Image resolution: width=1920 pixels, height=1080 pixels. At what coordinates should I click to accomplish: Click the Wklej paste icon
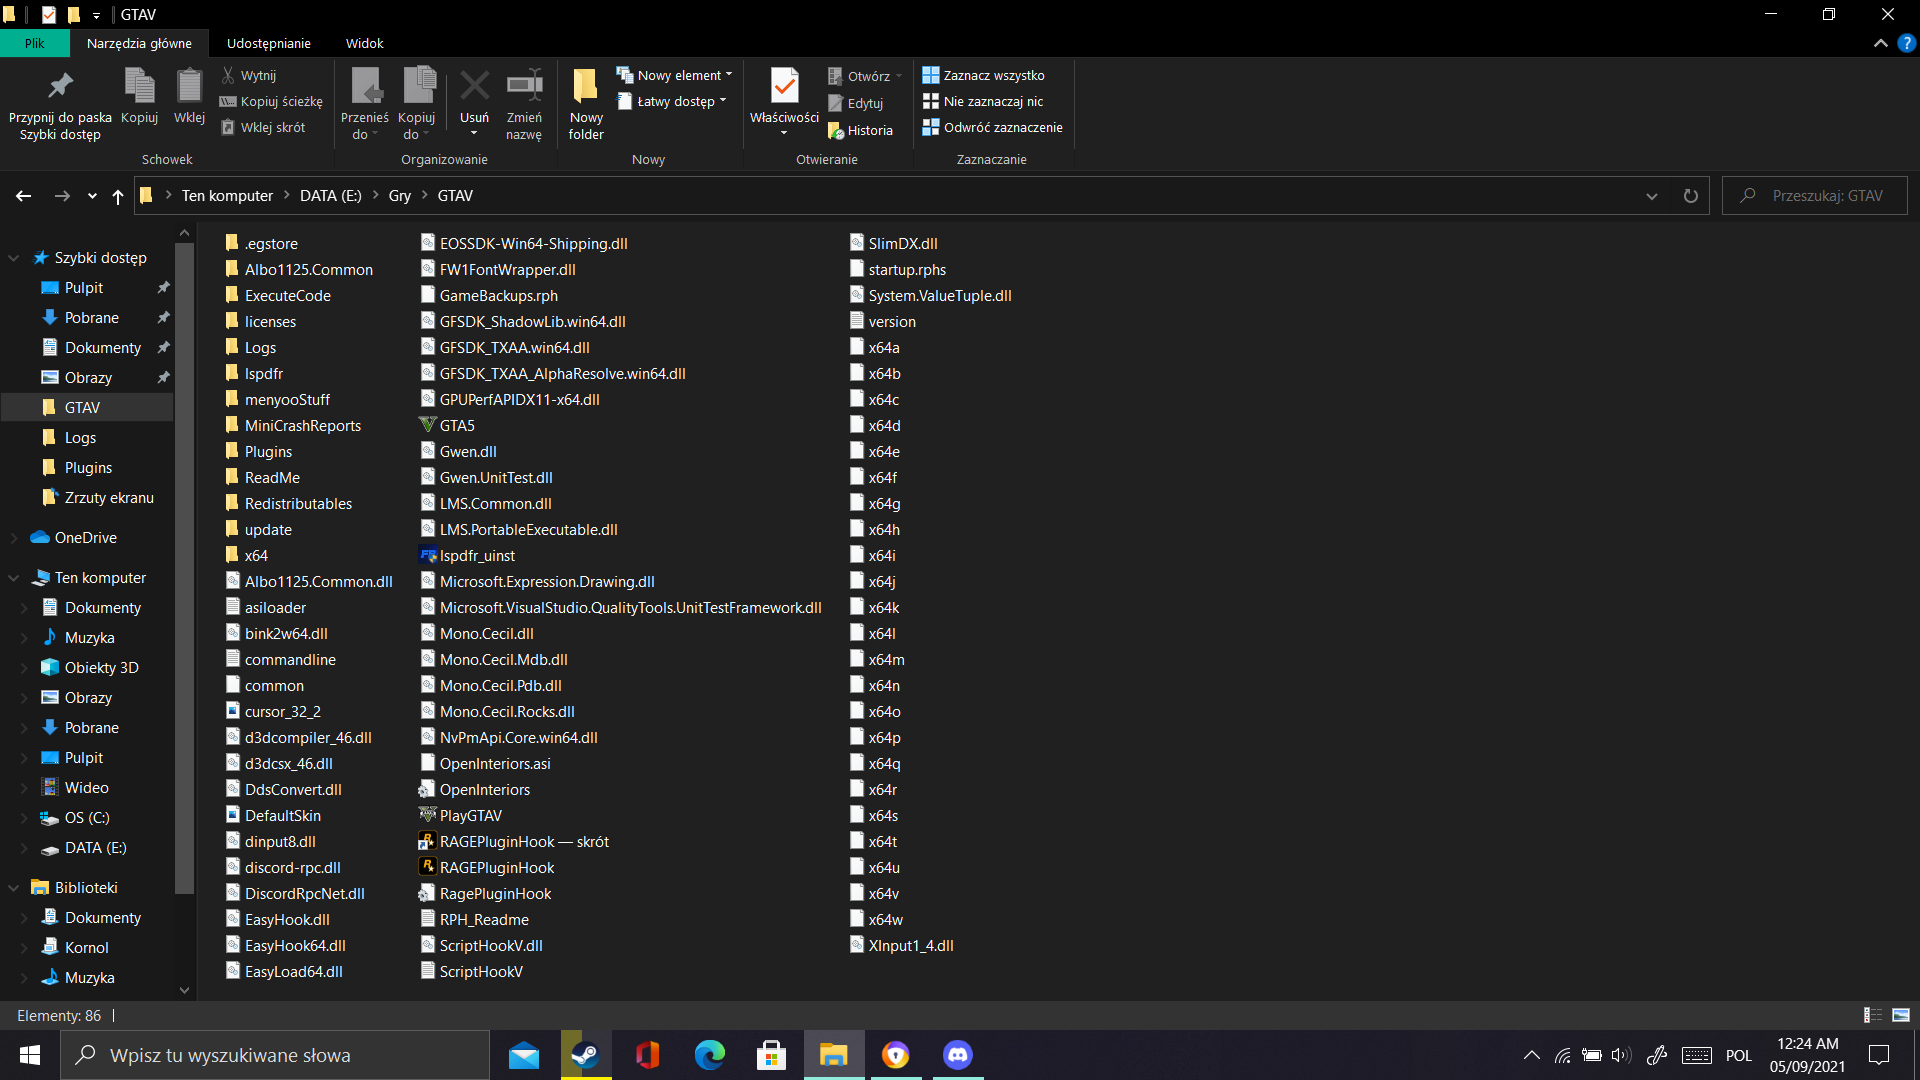pos(189,87)
